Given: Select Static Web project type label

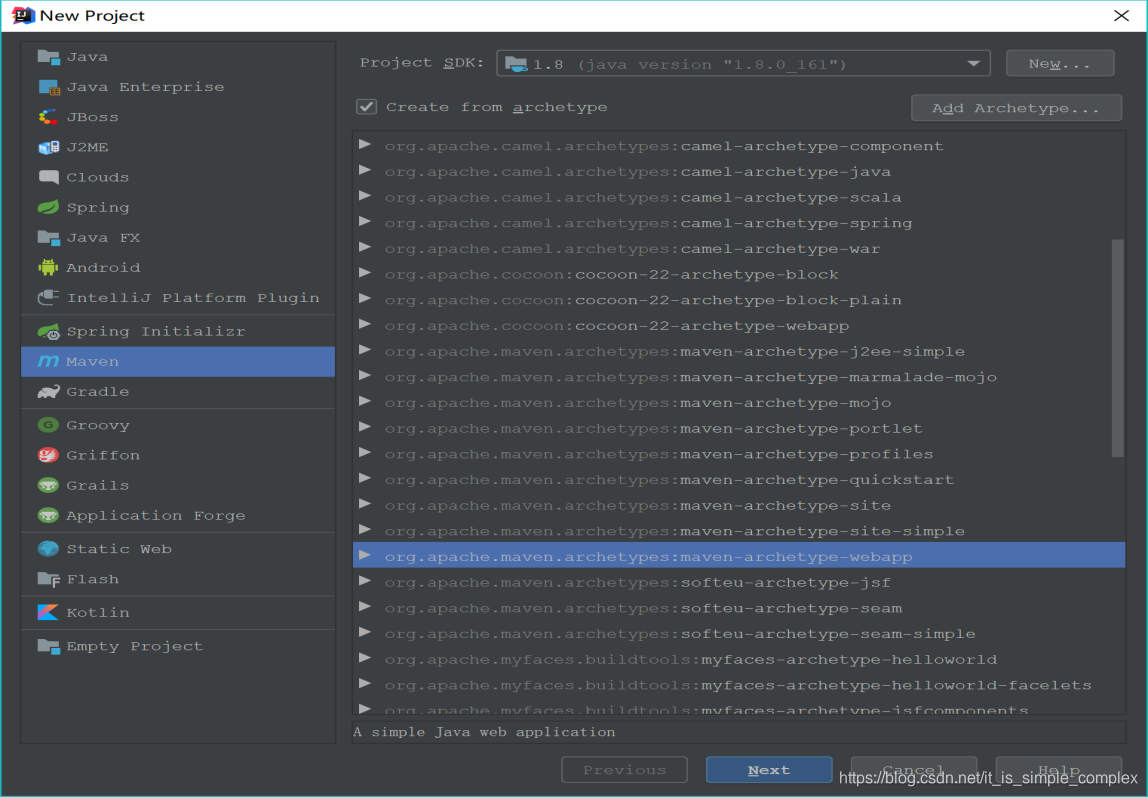Looking at the screenshot, I should 119,550.
